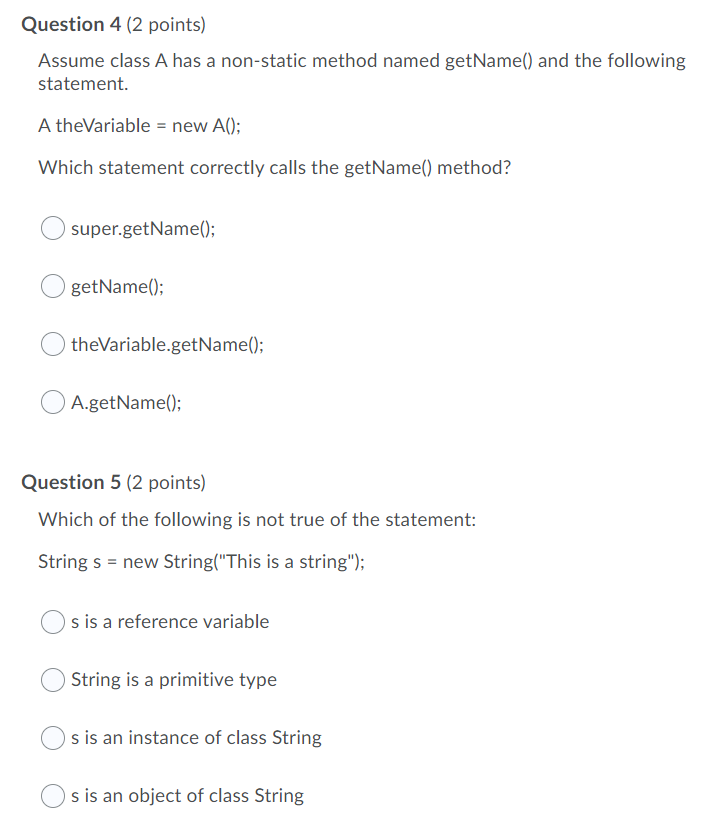The image size is (717, 817).
Task: Click the circle next to 's is a reference variable'
Action: pos(52,621)
